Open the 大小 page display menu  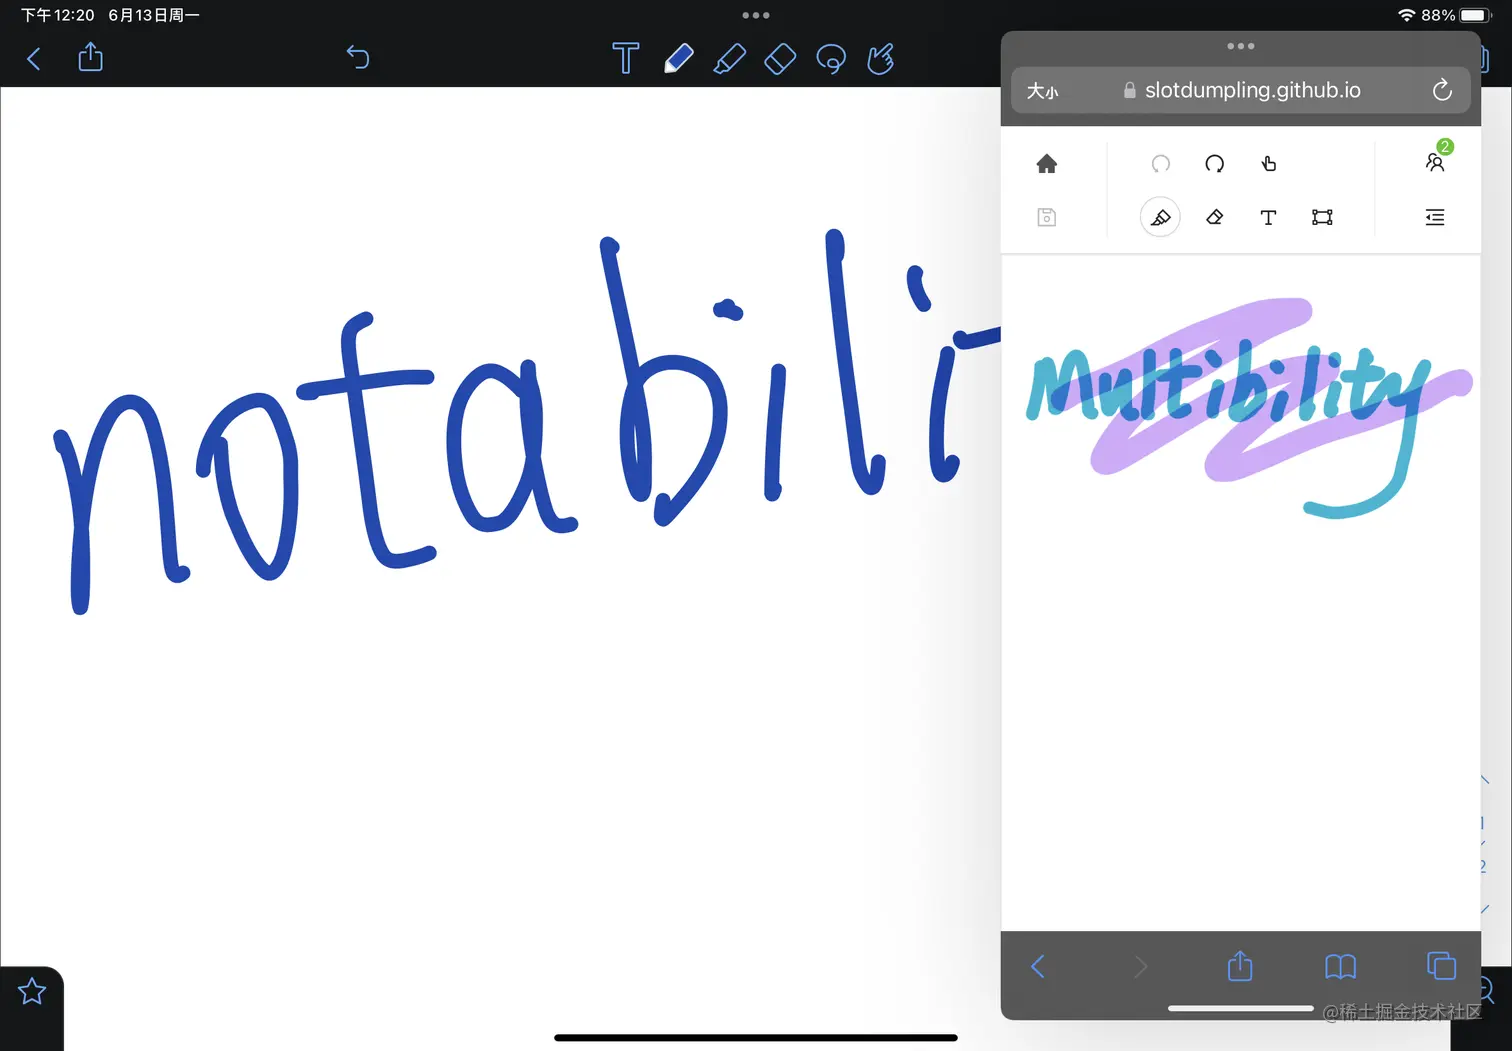[x=1043, y=90]
